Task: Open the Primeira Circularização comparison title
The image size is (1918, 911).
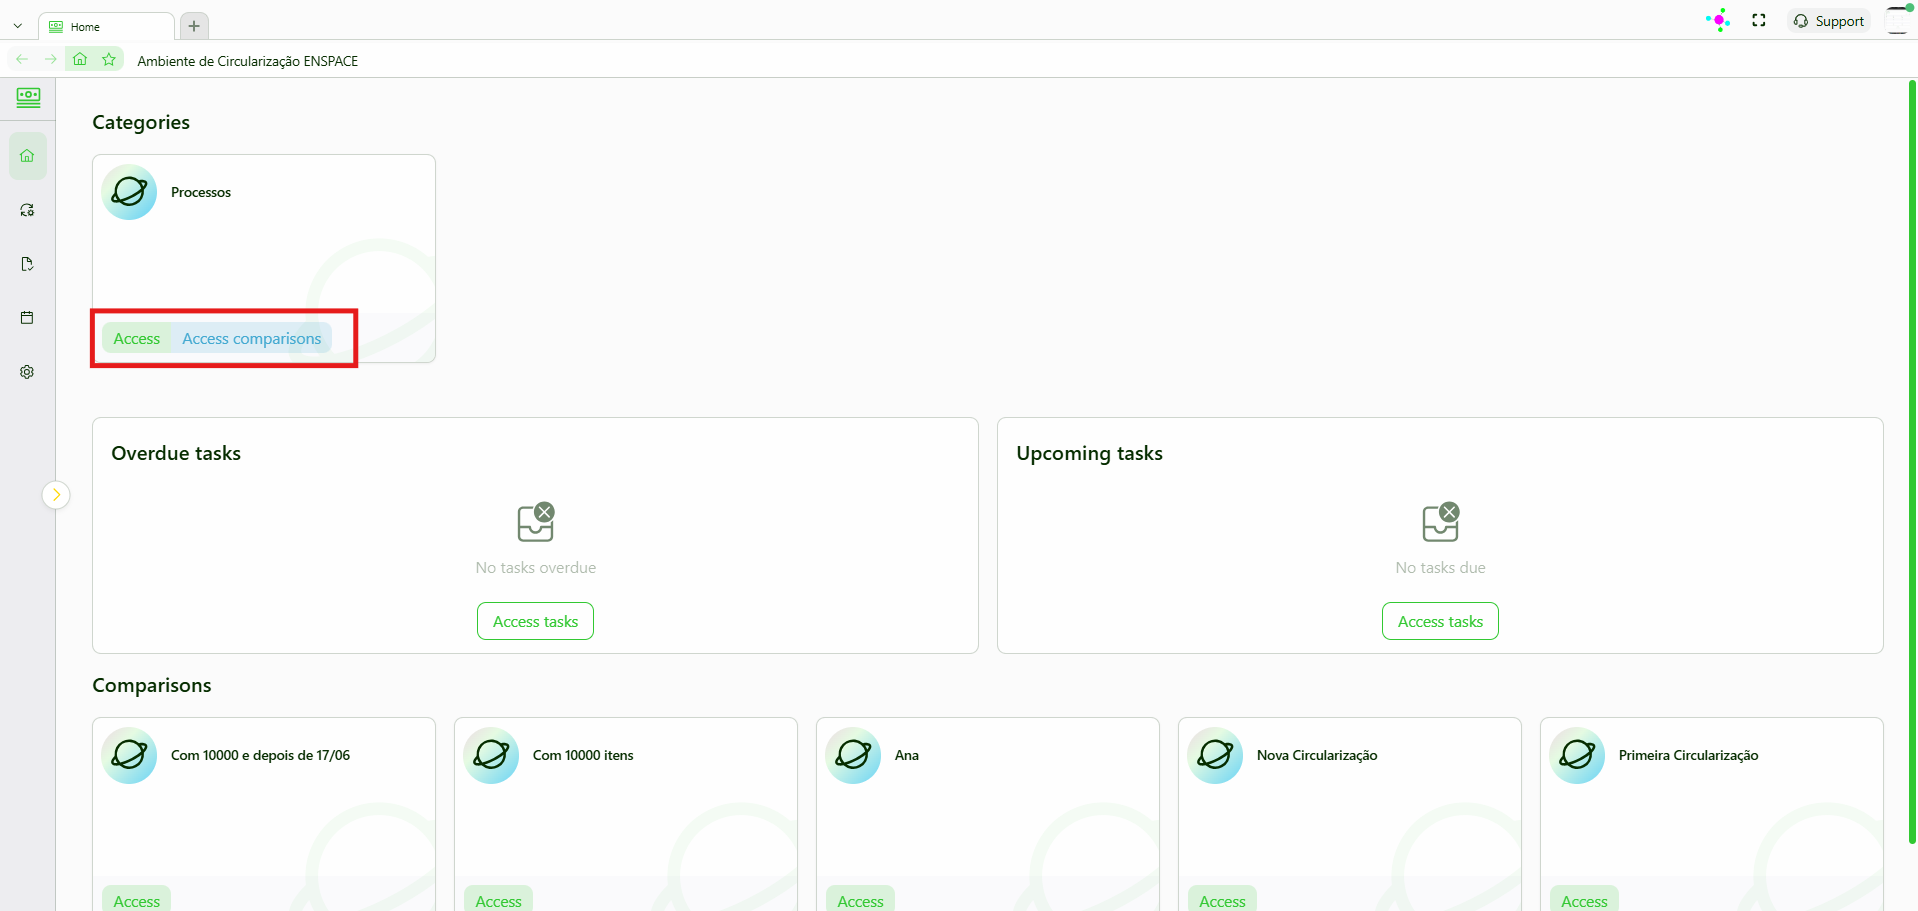Action: tap(1689, 755)
